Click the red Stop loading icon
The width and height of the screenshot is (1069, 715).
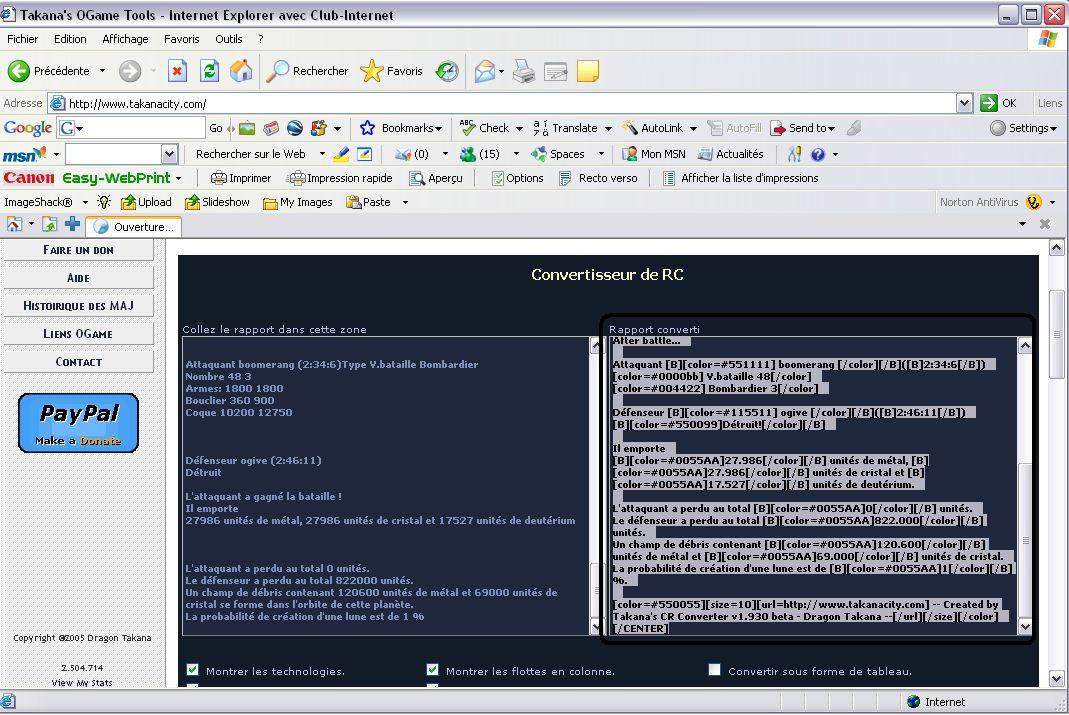[177, 71]
